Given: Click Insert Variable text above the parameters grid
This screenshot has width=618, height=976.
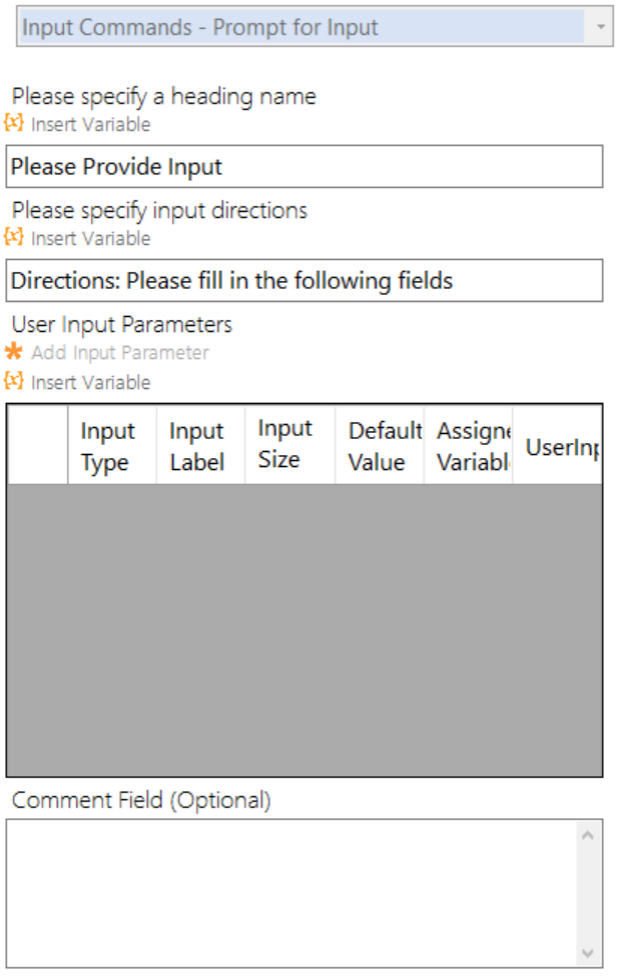Looking at the screenshot, I should [x=91, y=383].
